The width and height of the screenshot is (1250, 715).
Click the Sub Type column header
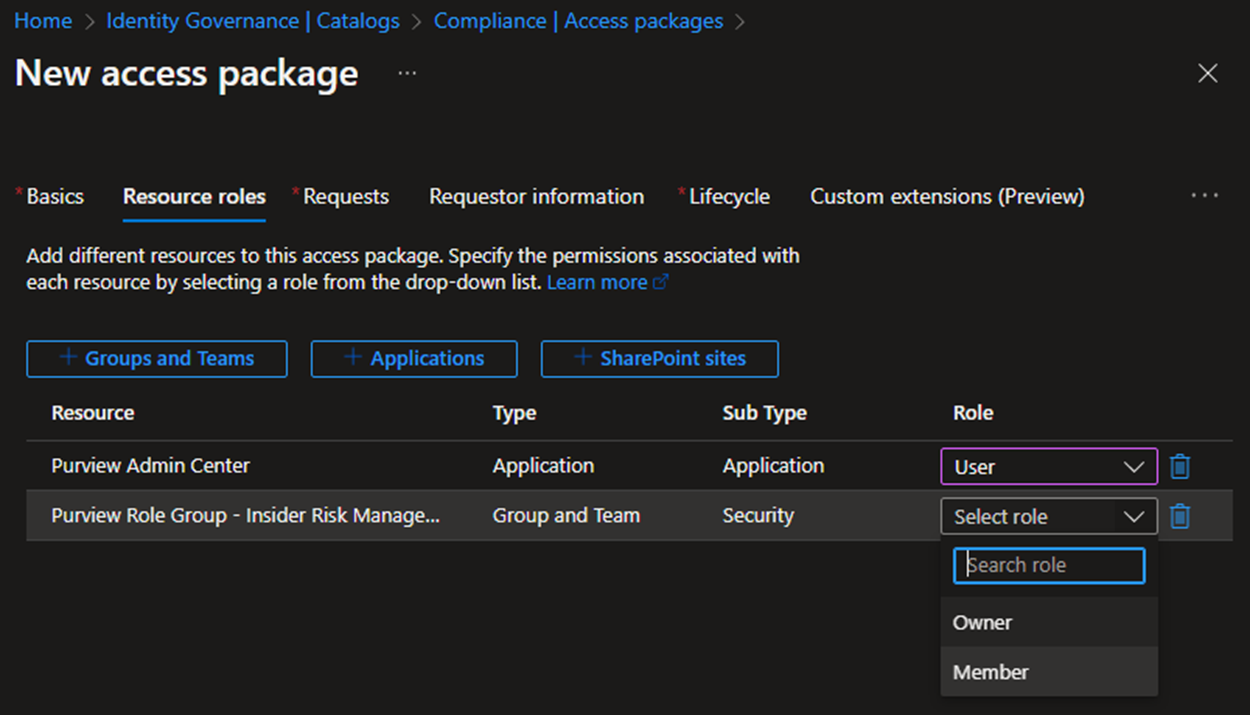pos(765,413)
